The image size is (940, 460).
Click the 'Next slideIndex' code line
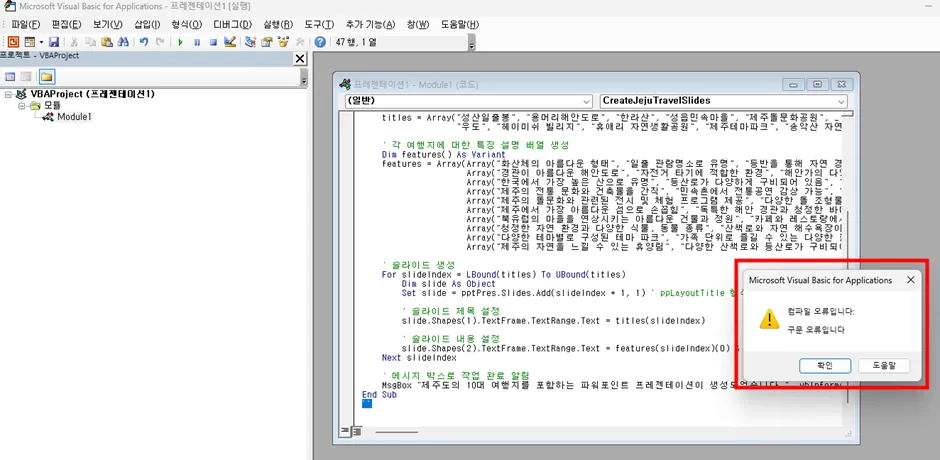pos(418,358)
